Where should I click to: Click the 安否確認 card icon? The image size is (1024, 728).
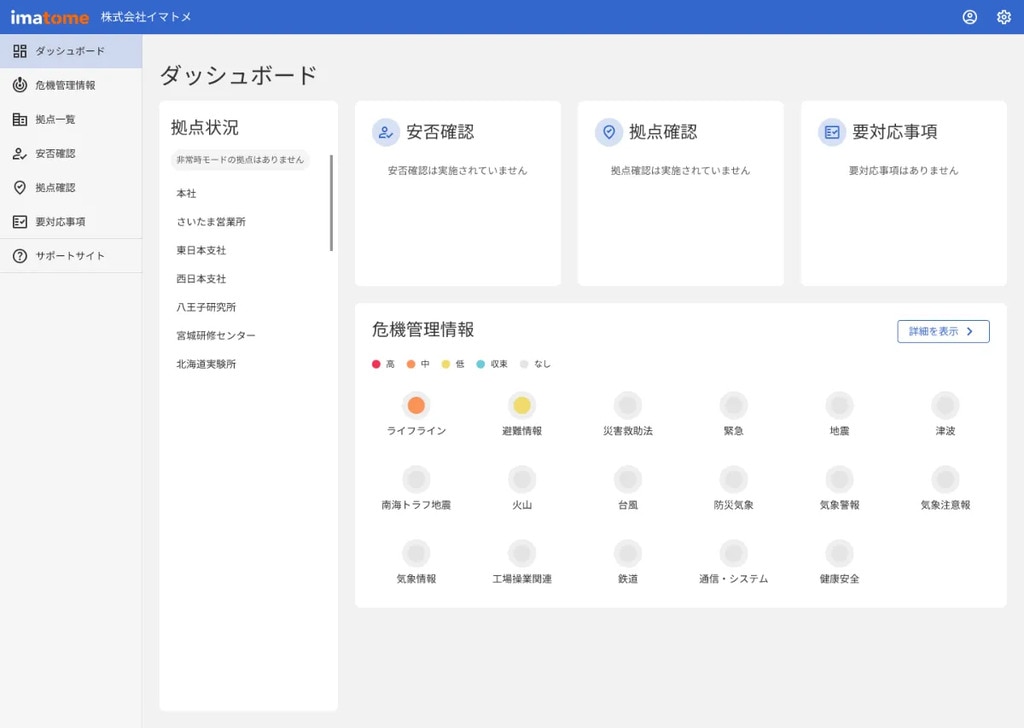386,132
